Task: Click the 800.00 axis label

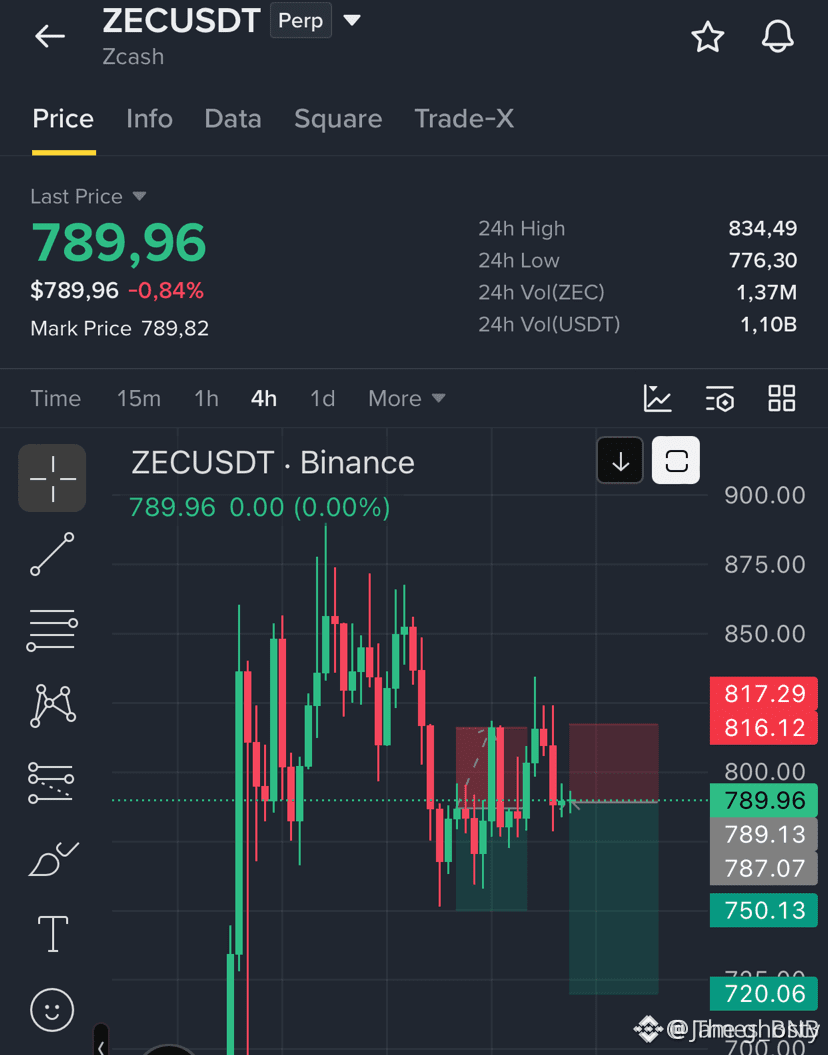Action: [x=764, y=771]
